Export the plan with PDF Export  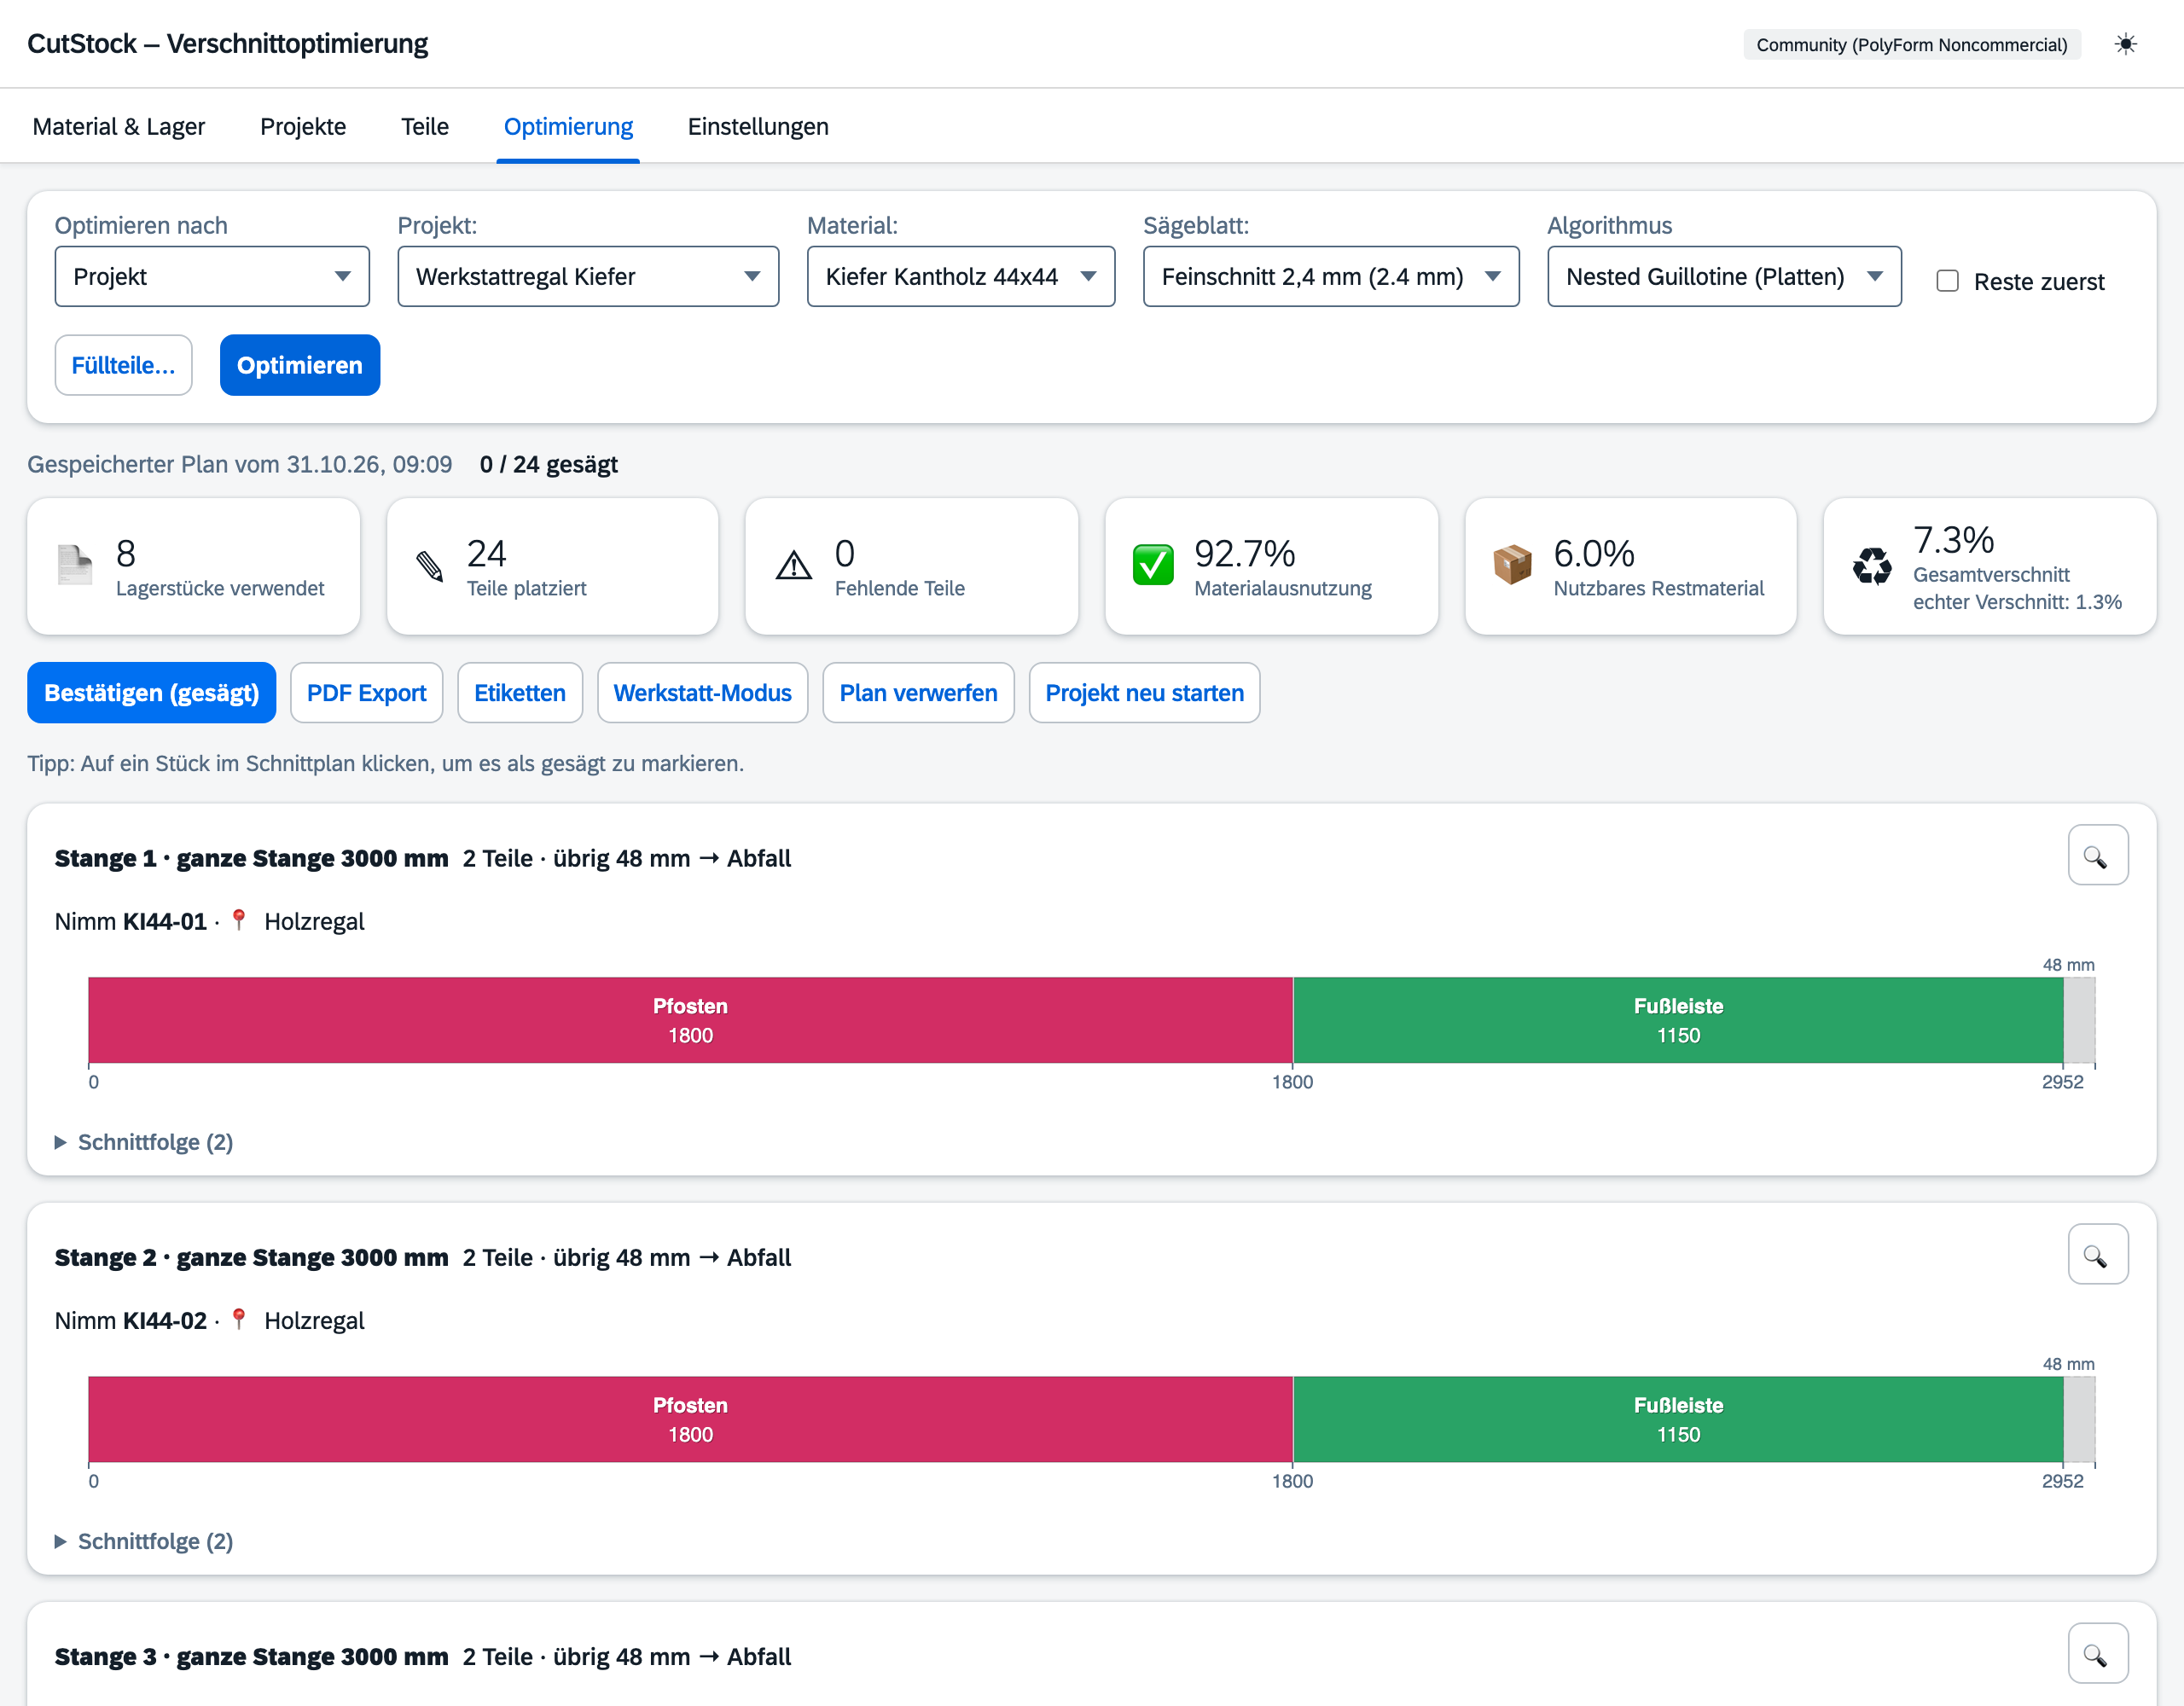[x=366, y=693]
